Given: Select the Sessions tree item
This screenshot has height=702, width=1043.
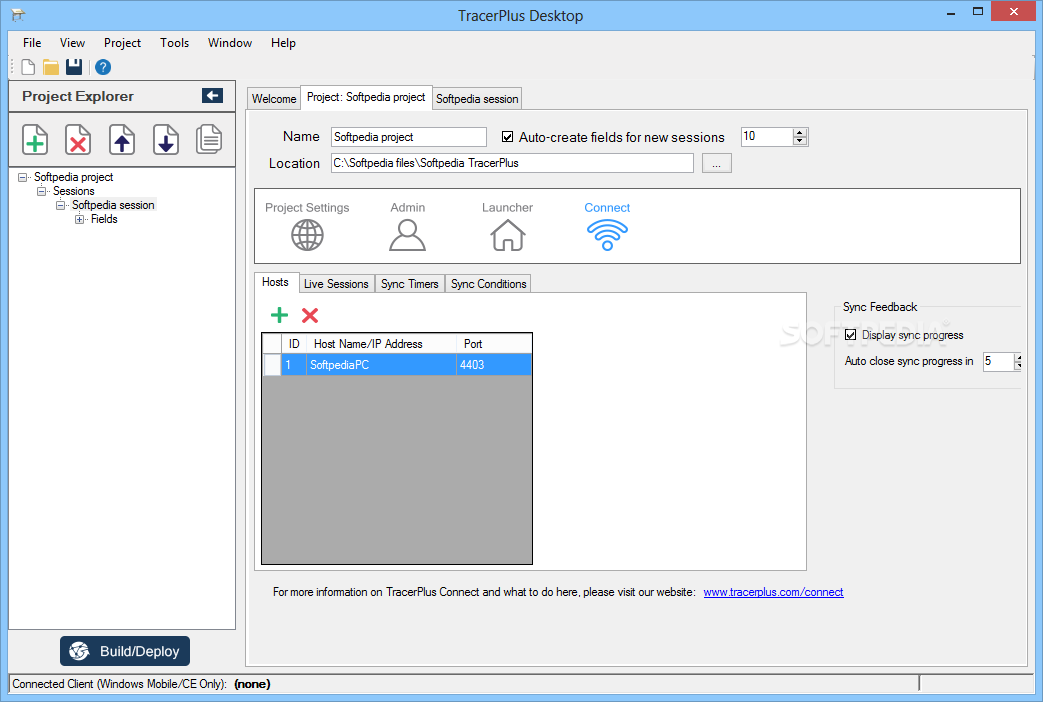Looking at the screenshot, I should [74, 191].
